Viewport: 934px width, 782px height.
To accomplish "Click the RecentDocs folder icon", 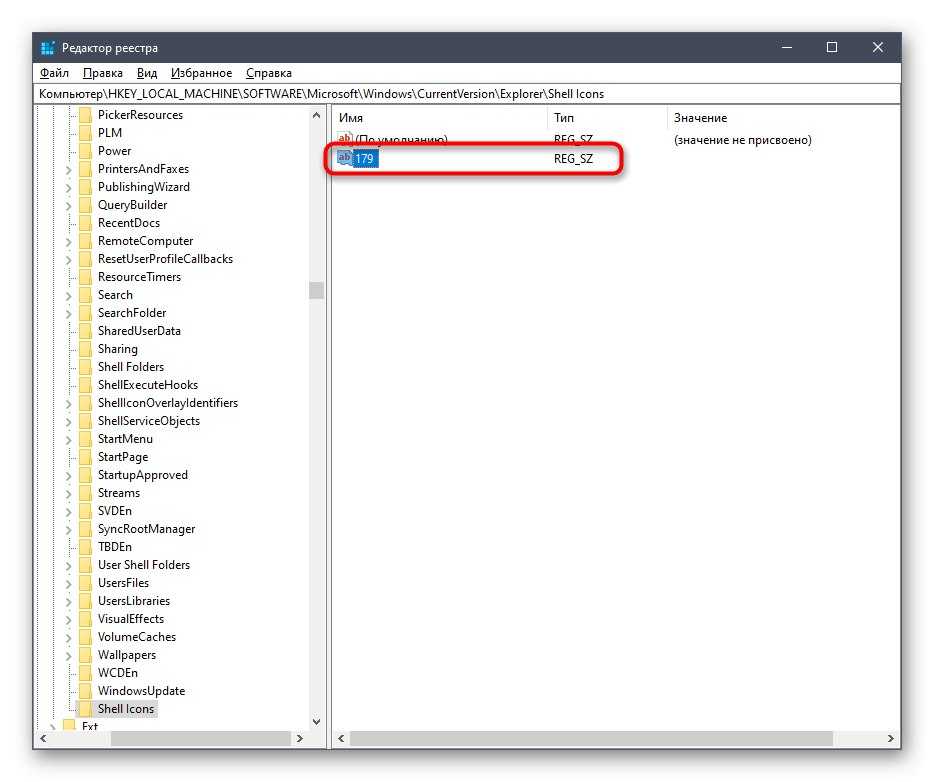I will coord(85,223).
